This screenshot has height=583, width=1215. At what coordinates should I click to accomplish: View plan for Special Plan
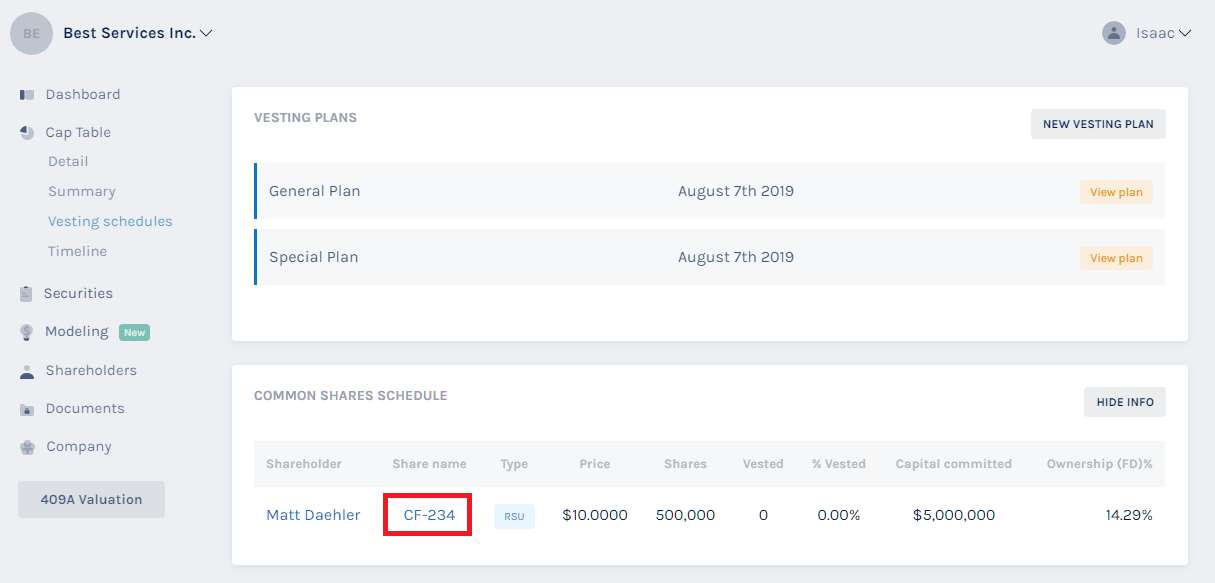pos(1116,258)
